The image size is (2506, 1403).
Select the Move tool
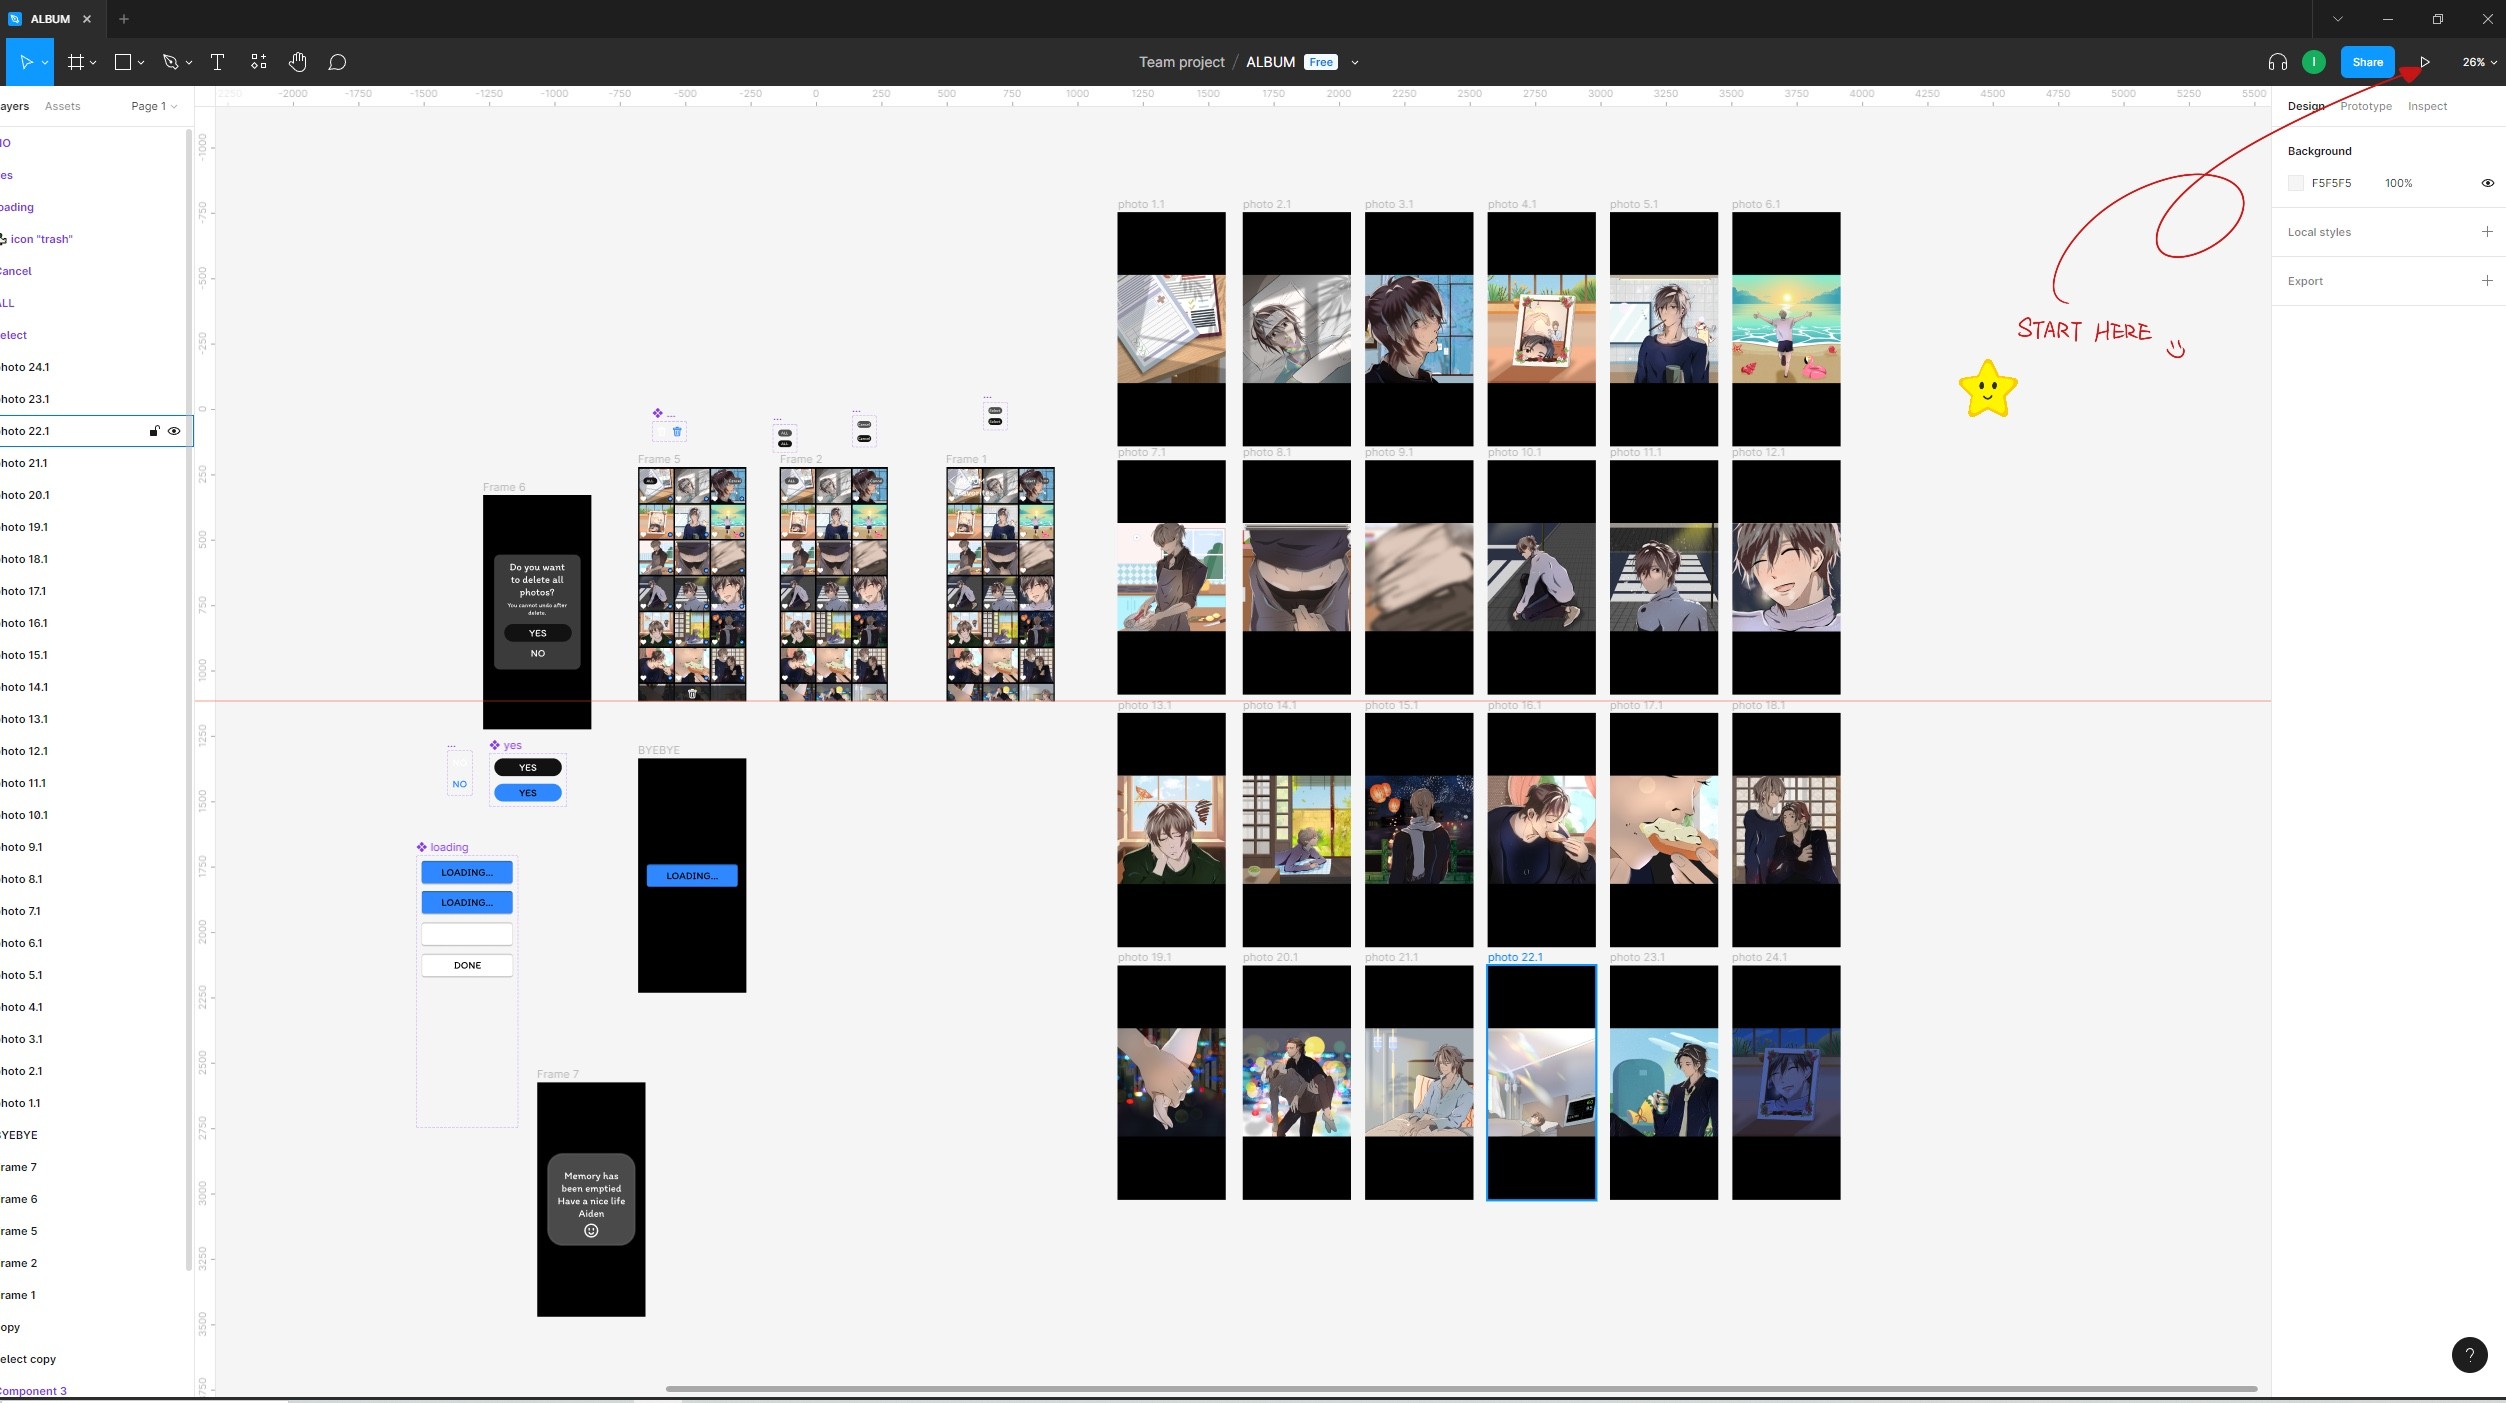point(26,62)
